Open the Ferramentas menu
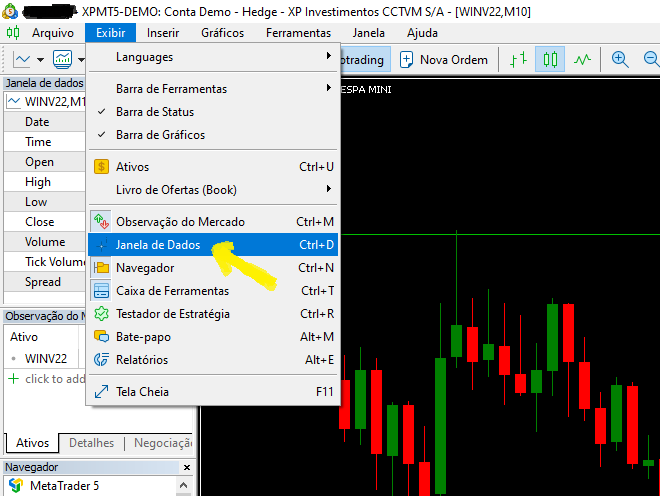 298,33
